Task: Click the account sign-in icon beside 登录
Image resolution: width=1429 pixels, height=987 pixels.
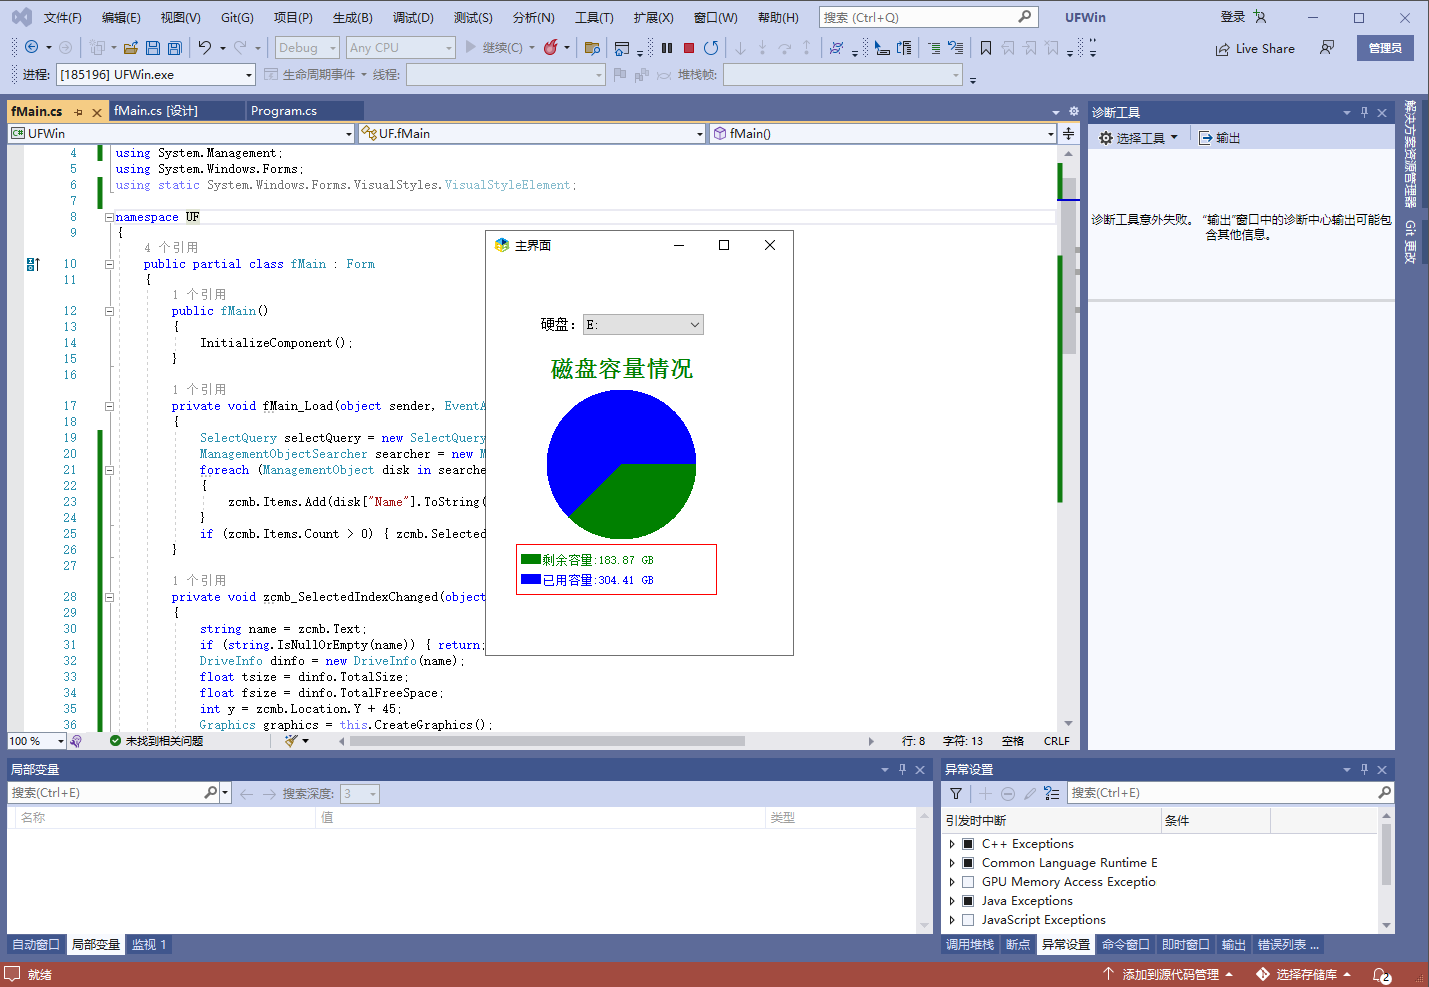Action: tap(1259, 17)
